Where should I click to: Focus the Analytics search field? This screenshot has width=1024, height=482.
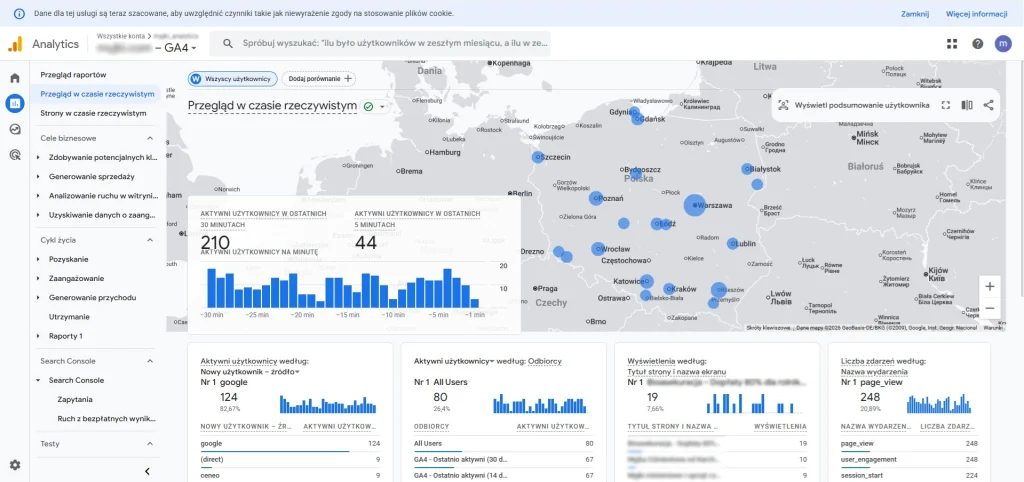tap(380, 44)
